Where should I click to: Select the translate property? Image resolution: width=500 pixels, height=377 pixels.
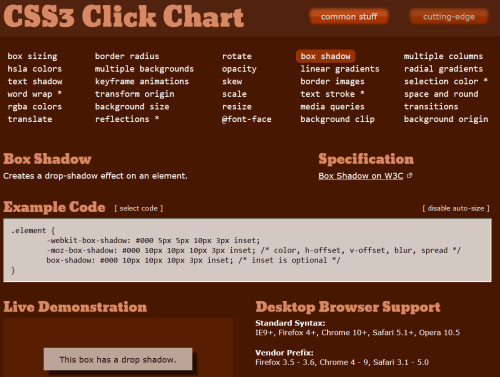30,119
